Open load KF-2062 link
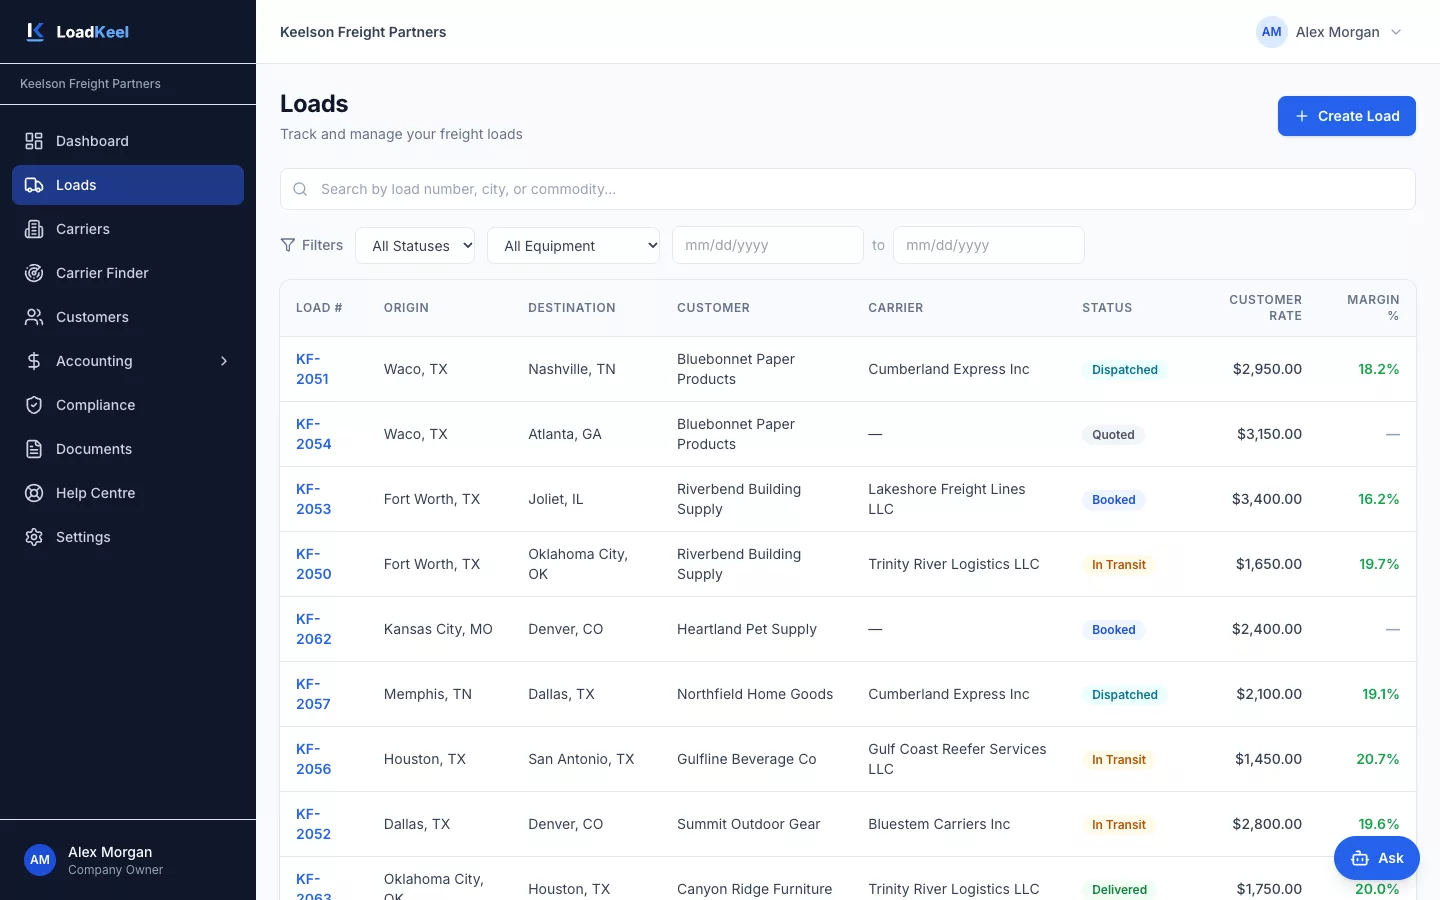 (x=313, y=629)
